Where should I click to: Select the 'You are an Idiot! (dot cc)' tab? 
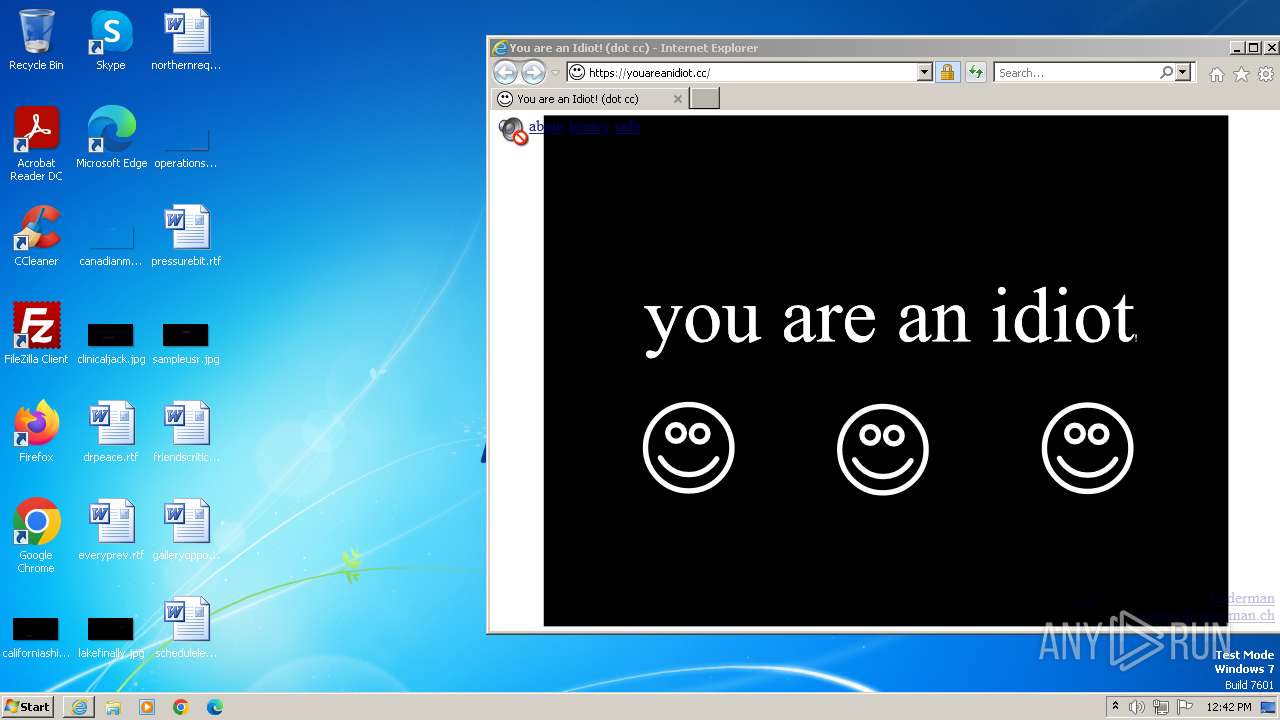coord(590,99)
